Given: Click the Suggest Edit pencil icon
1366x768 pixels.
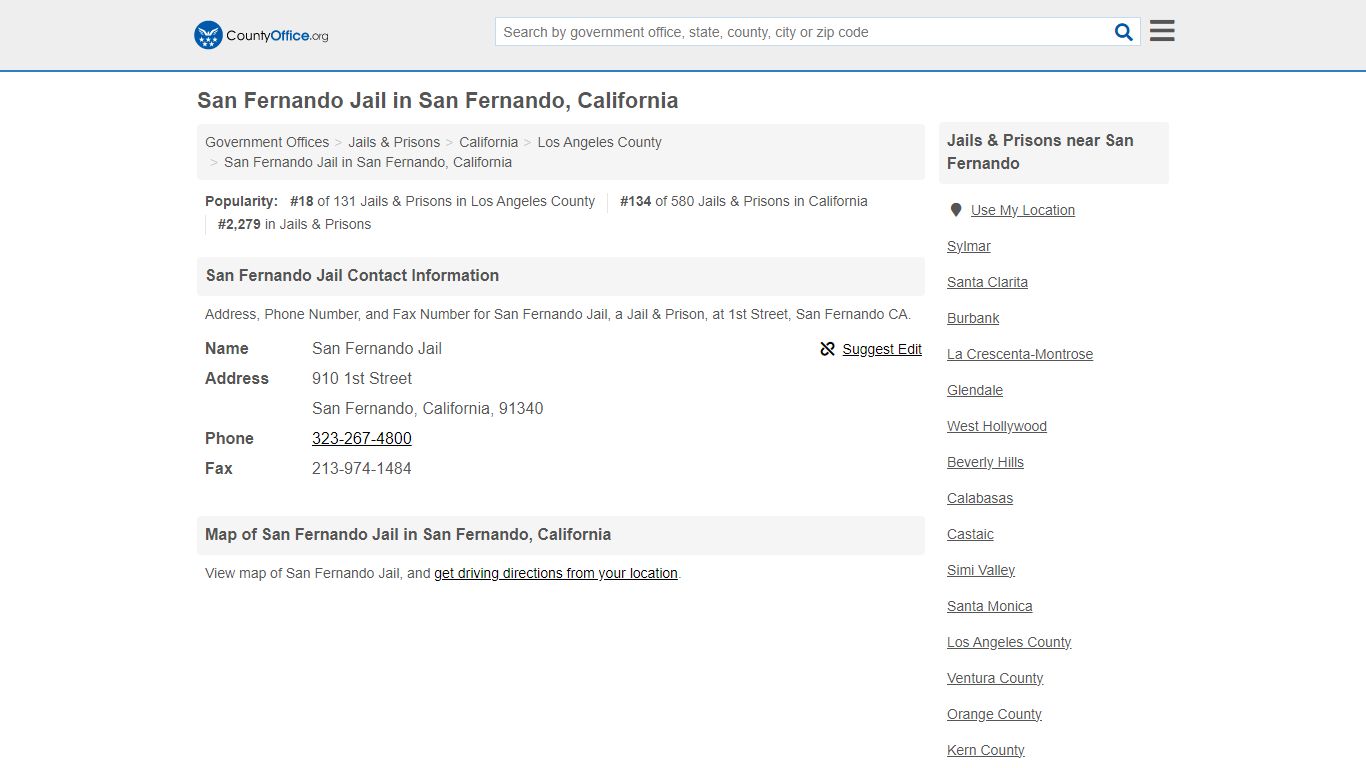Looking at the screenshot, I should click(x=827, y=349).
